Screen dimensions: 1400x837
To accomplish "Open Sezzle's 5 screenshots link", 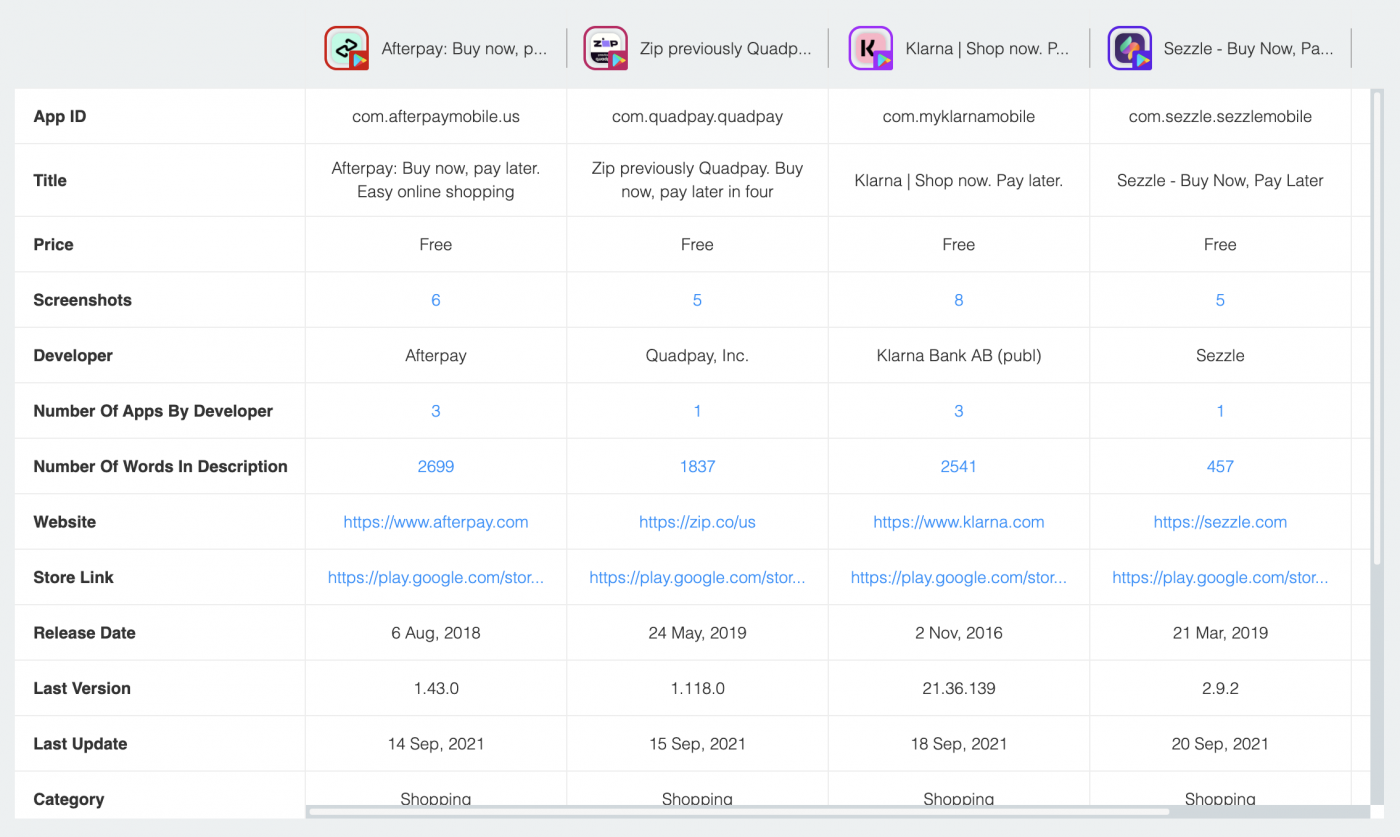I will [1220, 299].
